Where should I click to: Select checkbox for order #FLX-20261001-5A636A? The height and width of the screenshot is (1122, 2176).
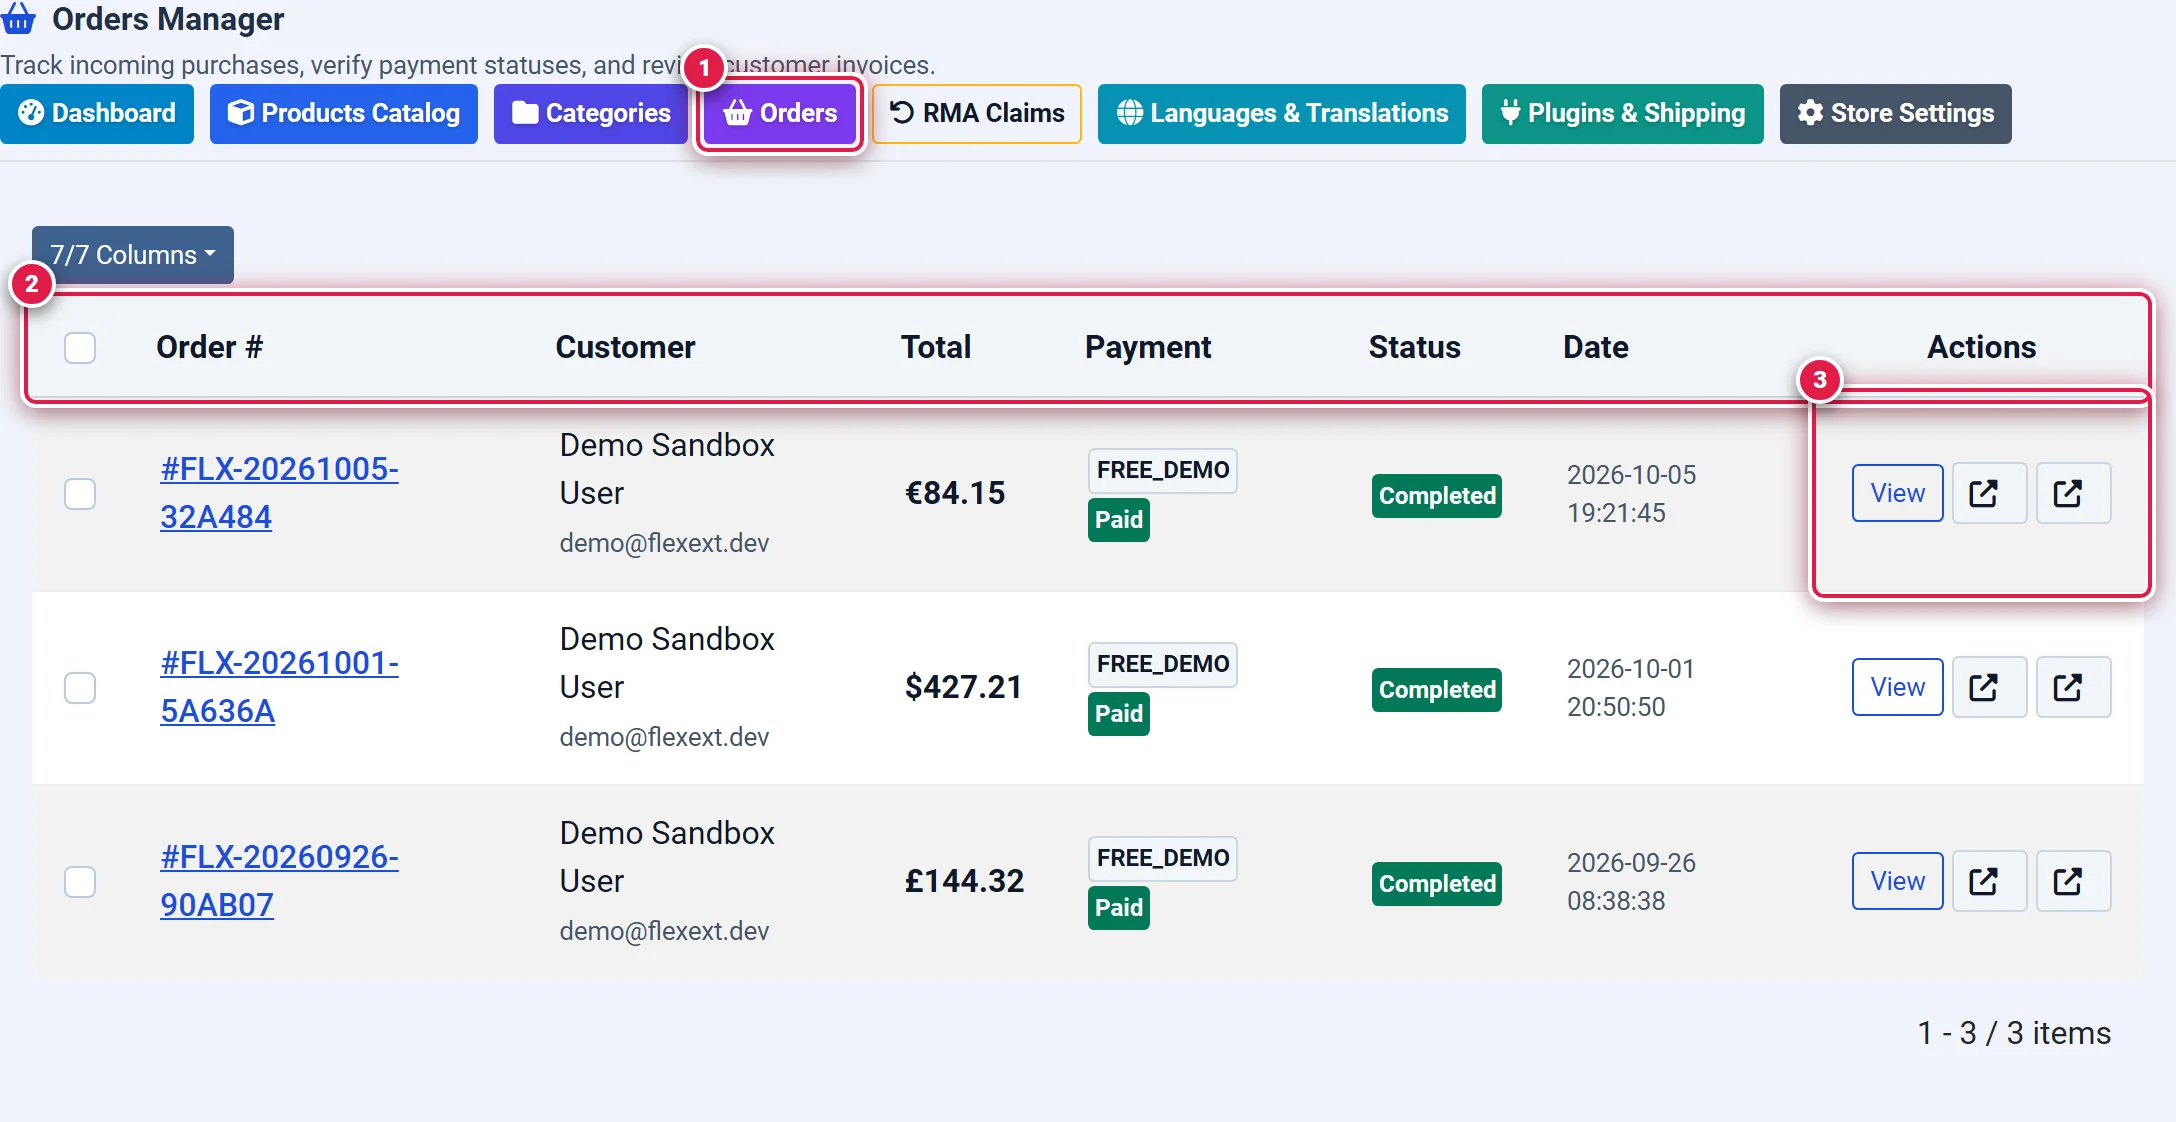click(80, 688)
